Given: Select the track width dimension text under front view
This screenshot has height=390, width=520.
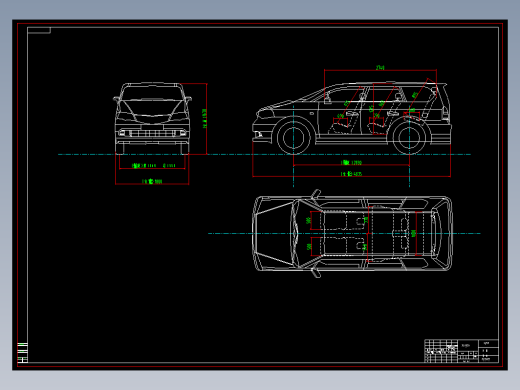Looking at the screenshot, I should (153, 165).
